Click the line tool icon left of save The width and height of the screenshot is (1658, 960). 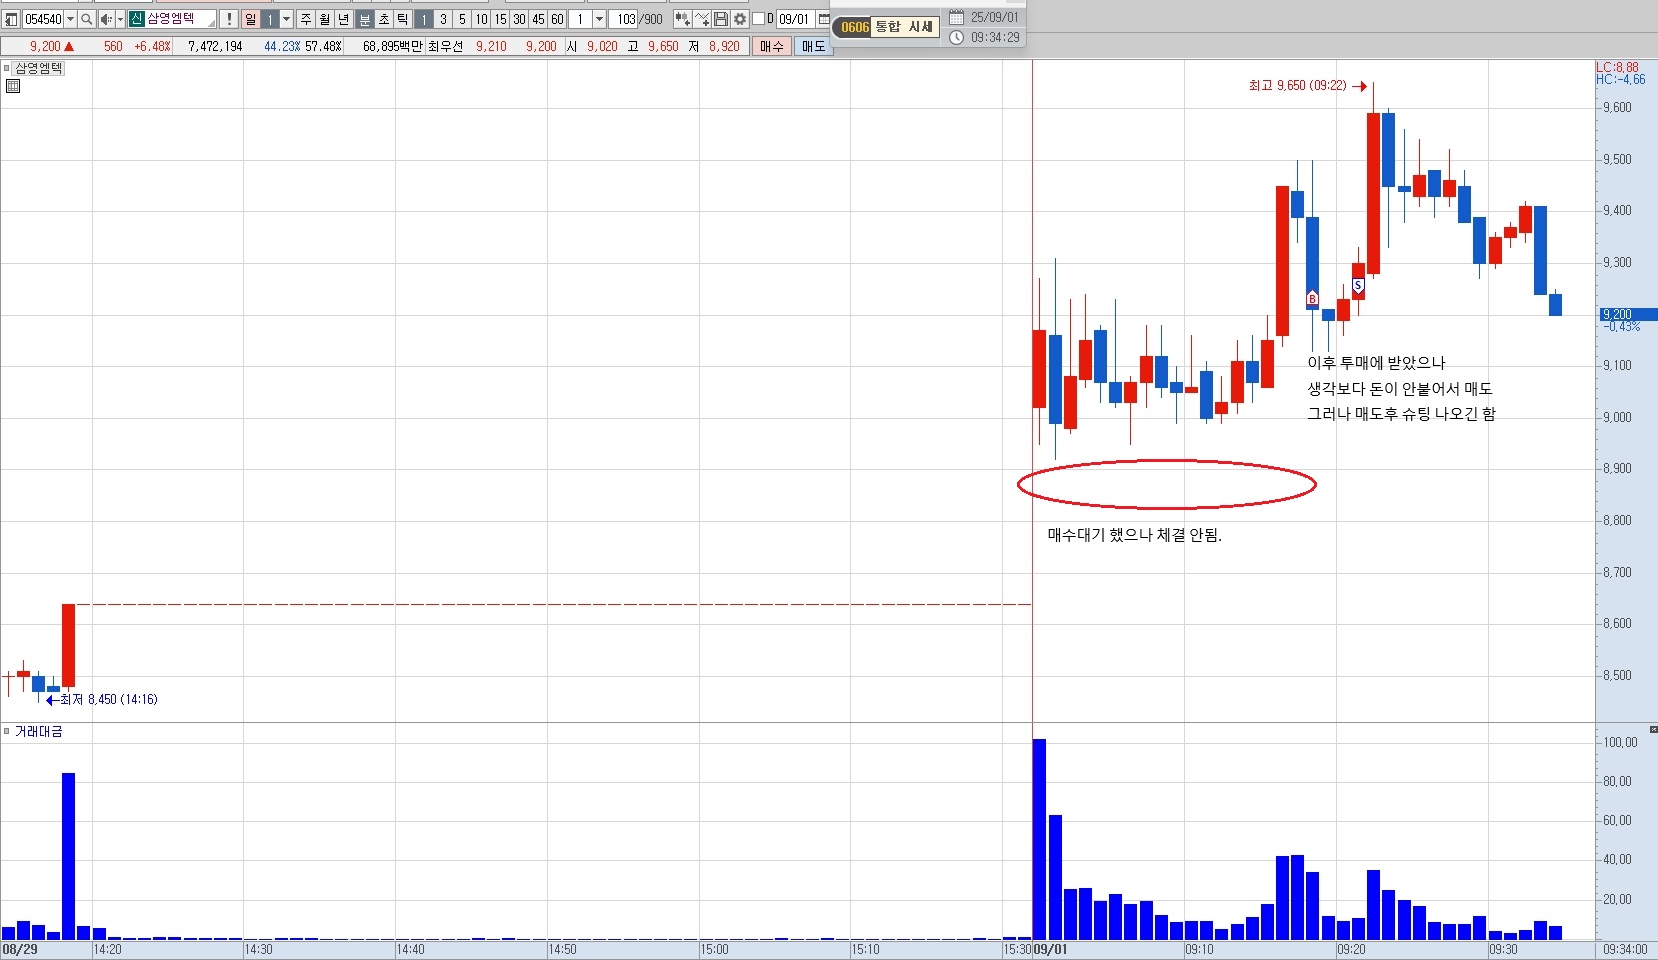pyautogui.click(x=702, y=19)
